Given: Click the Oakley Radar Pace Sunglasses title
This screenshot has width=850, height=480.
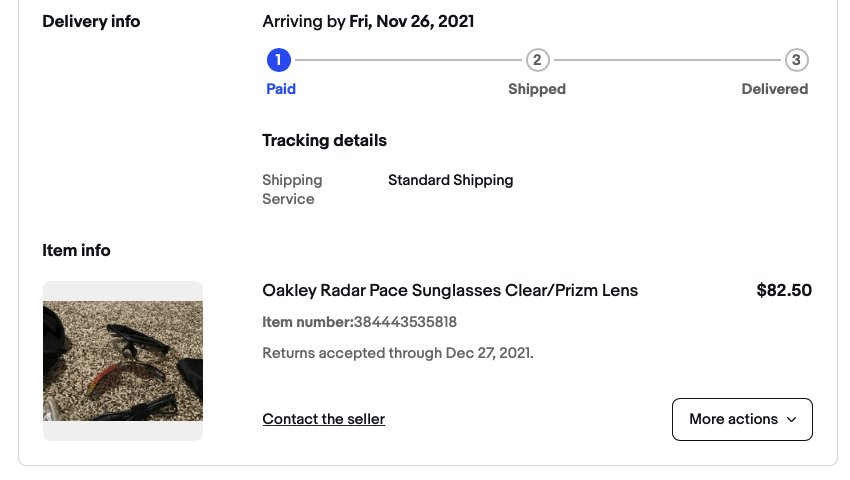Looking at the screenshot, I should 450,291.
